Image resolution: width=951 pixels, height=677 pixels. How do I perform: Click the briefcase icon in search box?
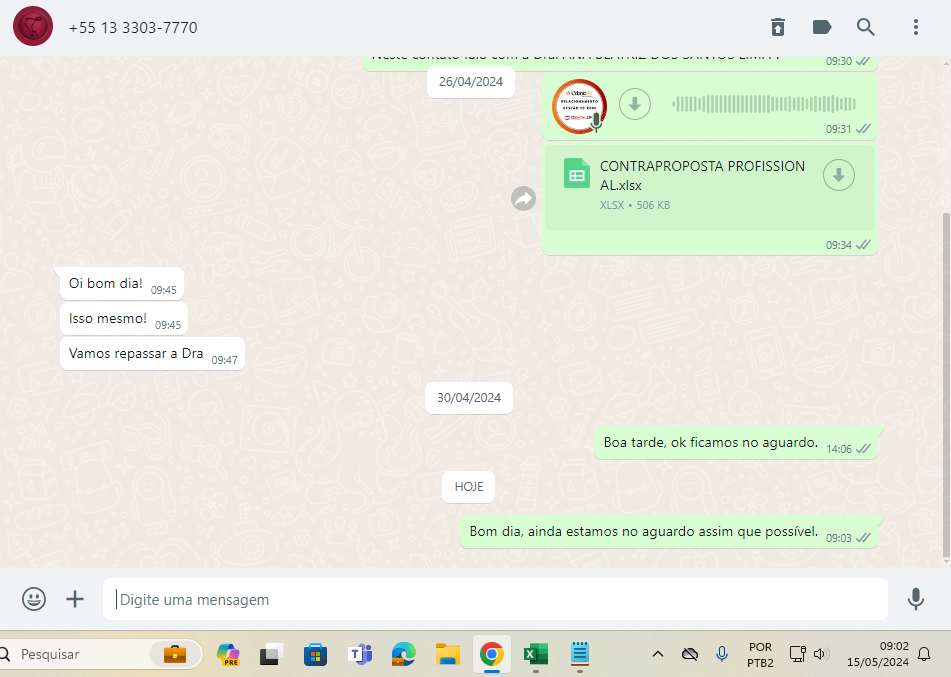175,654
